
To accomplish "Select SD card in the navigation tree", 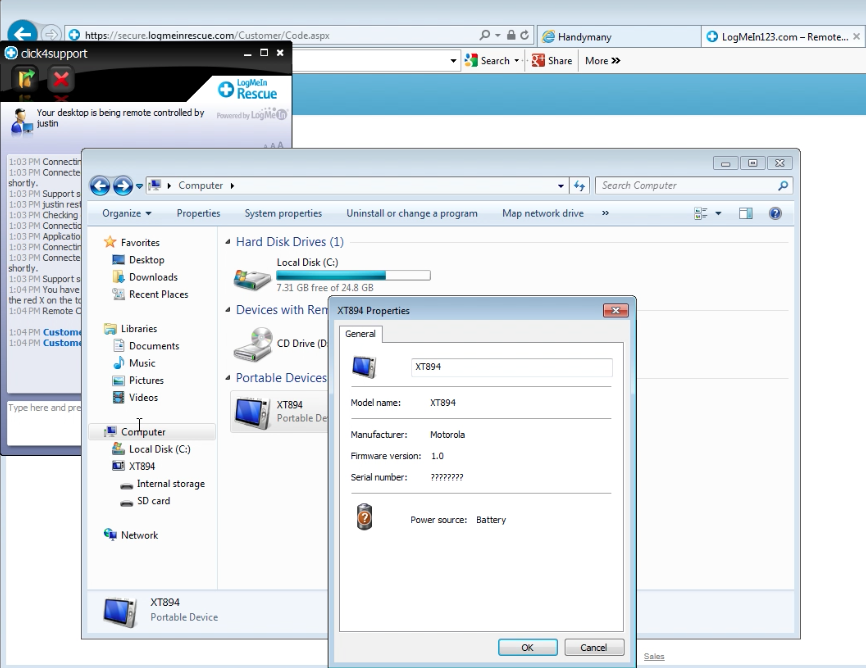I will pyautogui.click(x=153, y=501).
